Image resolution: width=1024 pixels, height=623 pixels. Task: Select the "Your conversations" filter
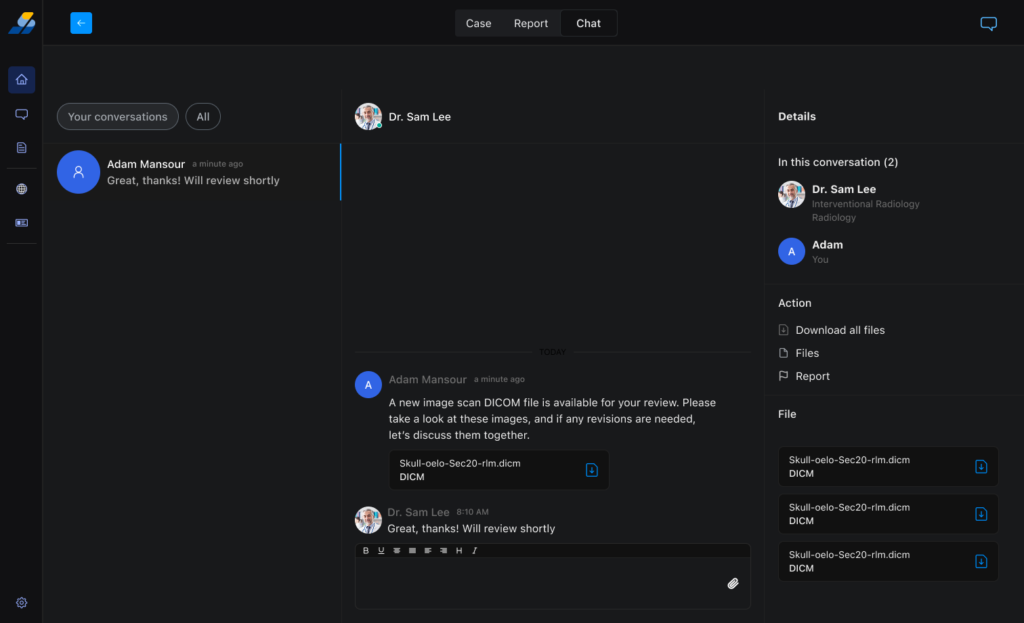point(118,117)
